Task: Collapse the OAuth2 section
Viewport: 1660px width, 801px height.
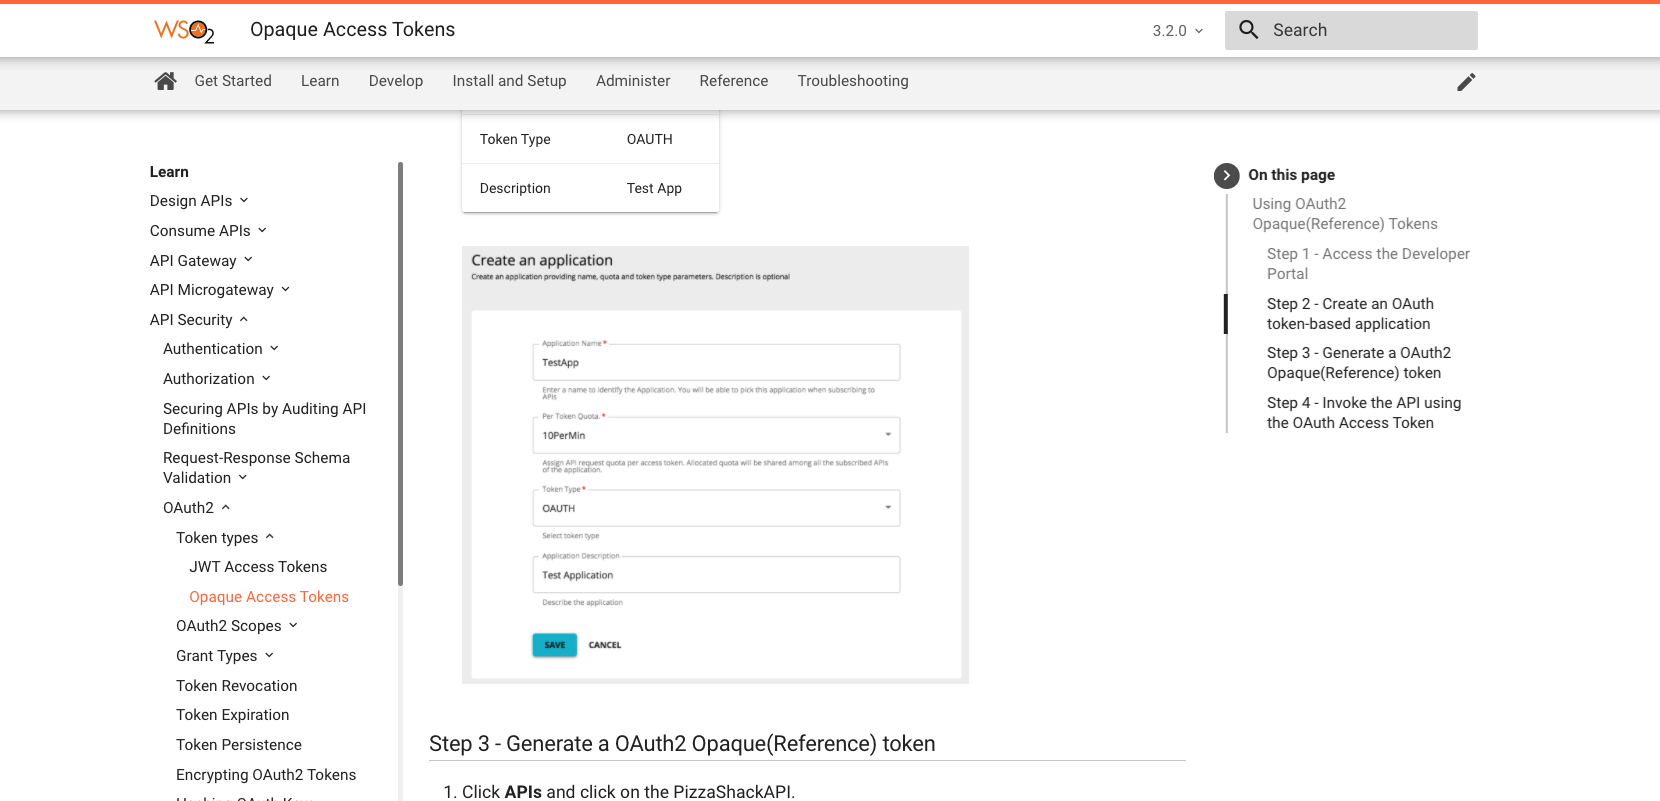Action: [x=197, y=508]
